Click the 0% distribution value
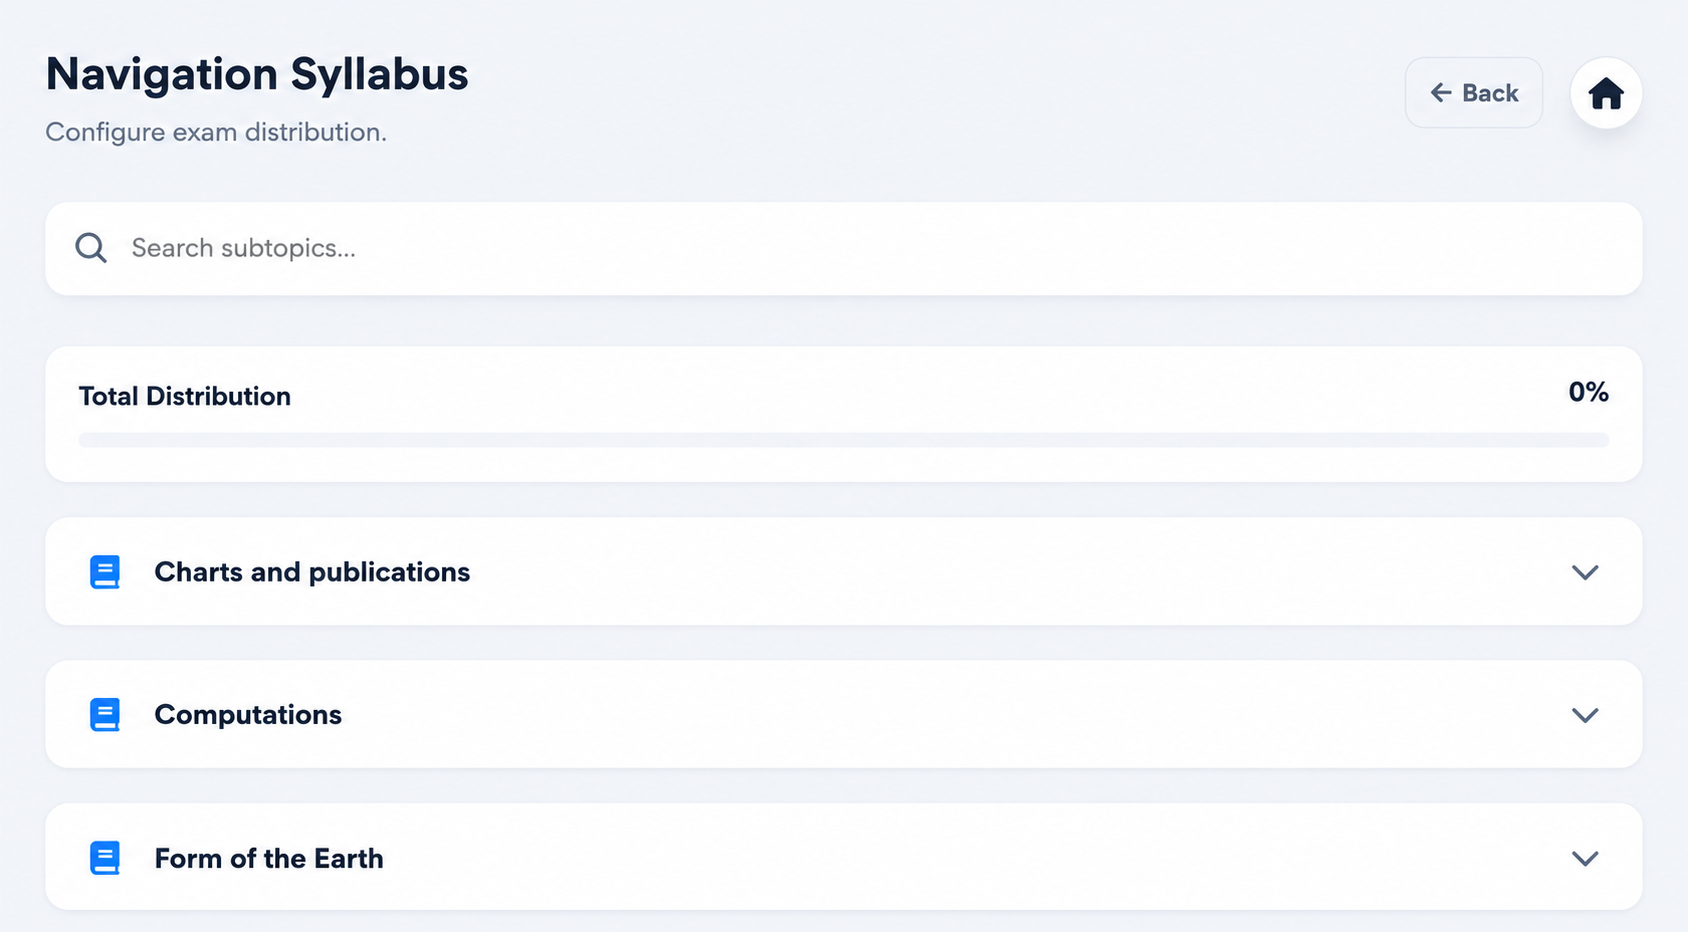 coord(1588,392)
